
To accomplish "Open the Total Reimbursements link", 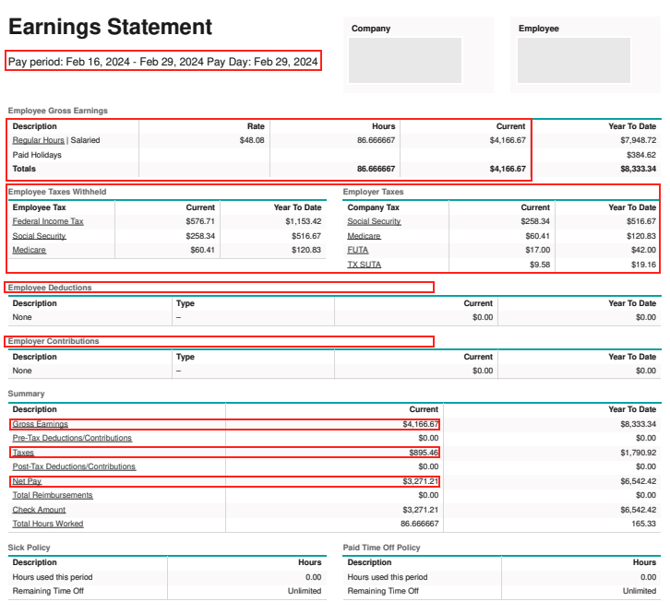I will coord(52,495).
